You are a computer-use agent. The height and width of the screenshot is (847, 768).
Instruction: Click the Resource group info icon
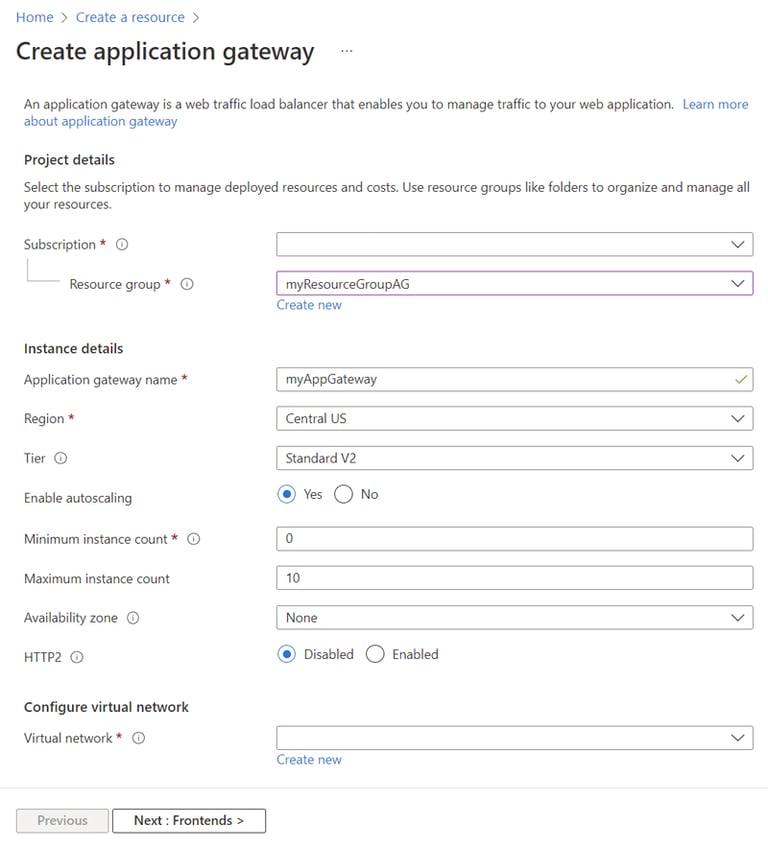(189, 284)
